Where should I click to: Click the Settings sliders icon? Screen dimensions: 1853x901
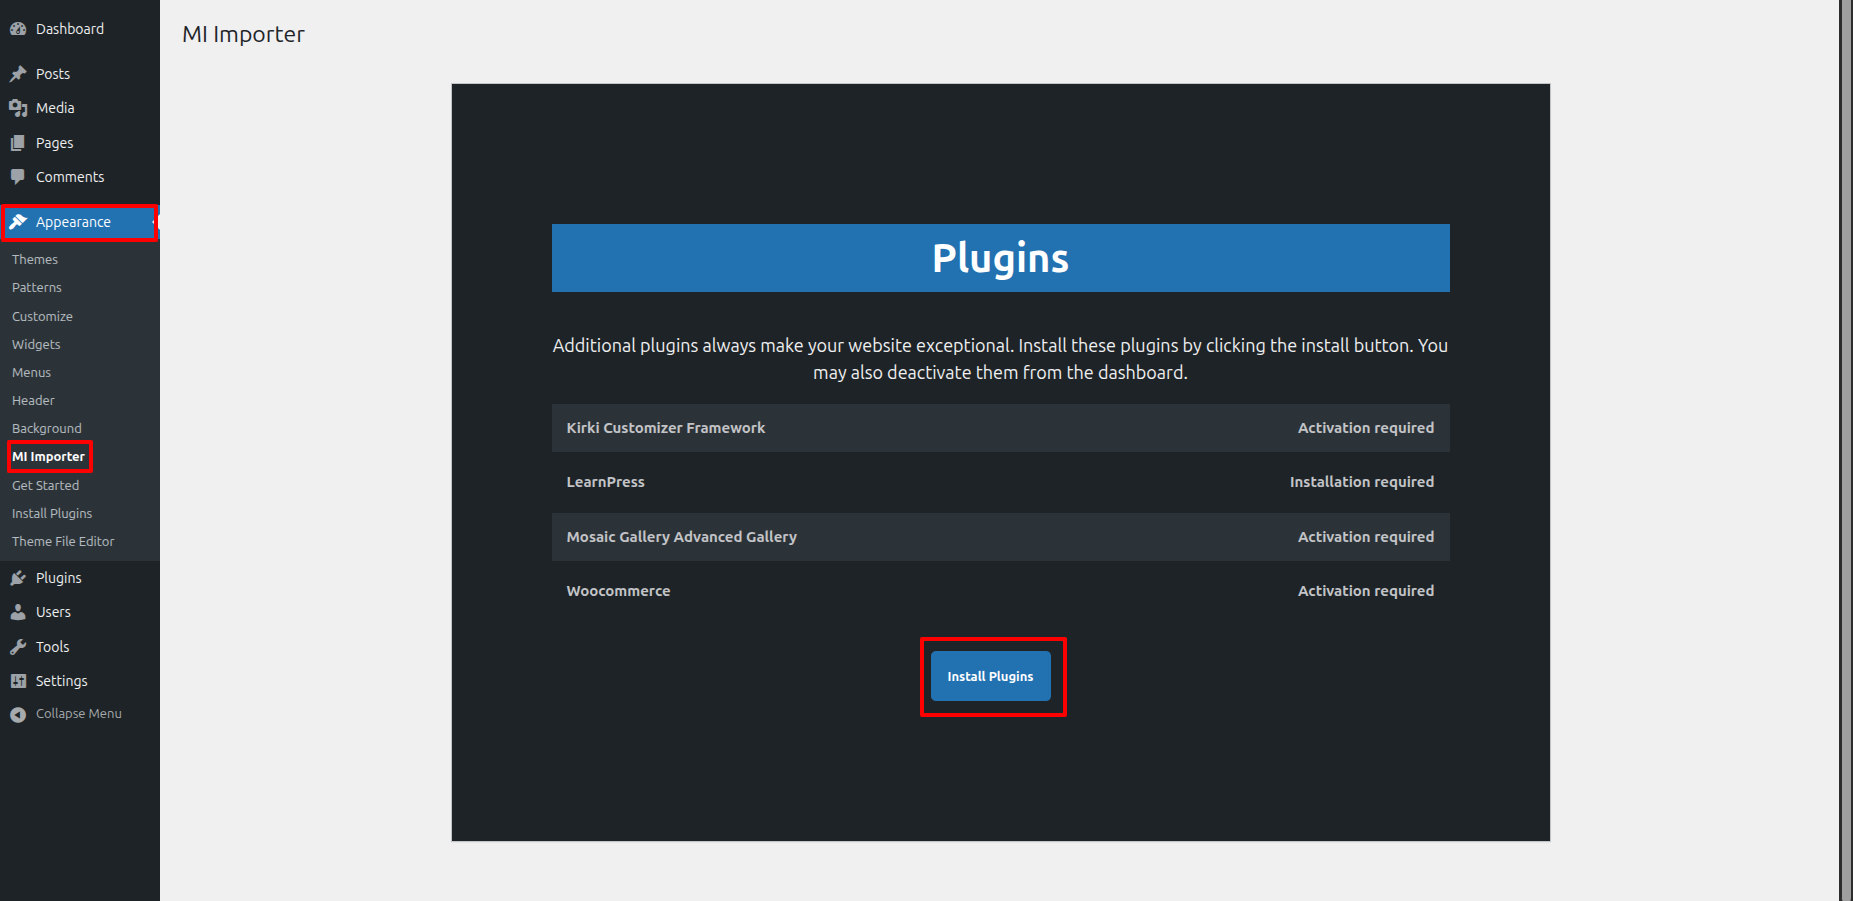pos(18,681)
